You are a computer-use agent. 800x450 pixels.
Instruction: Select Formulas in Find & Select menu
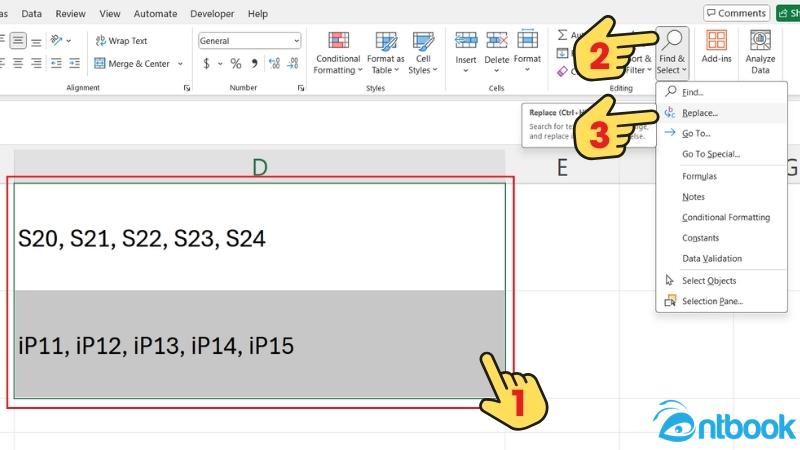click(x=721, y=177)
